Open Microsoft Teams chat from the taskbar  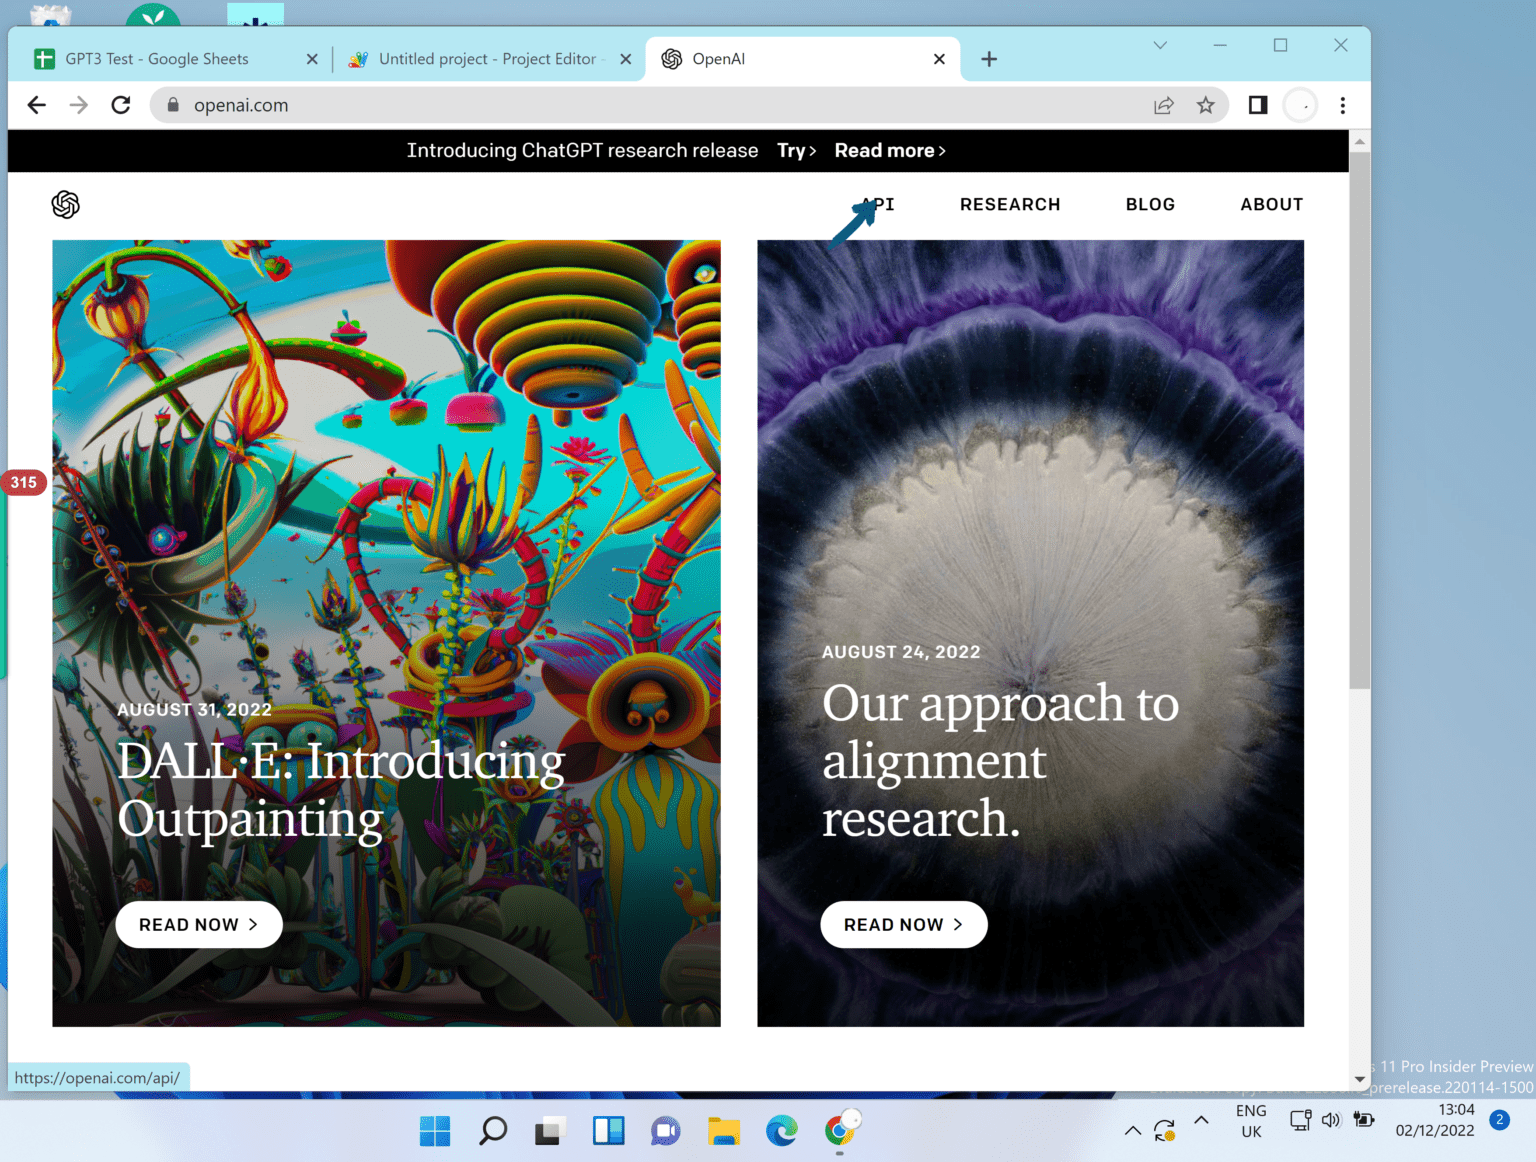pos(665,1130)
